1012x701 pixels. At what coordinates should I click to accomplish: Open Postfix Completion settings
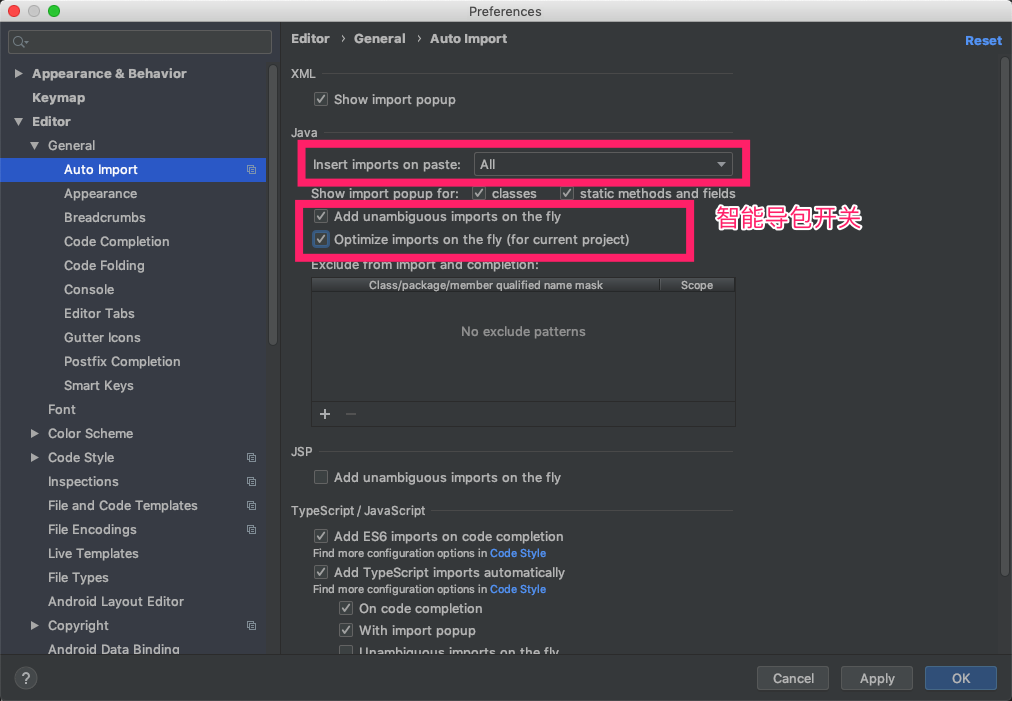[x=122, y=361]
